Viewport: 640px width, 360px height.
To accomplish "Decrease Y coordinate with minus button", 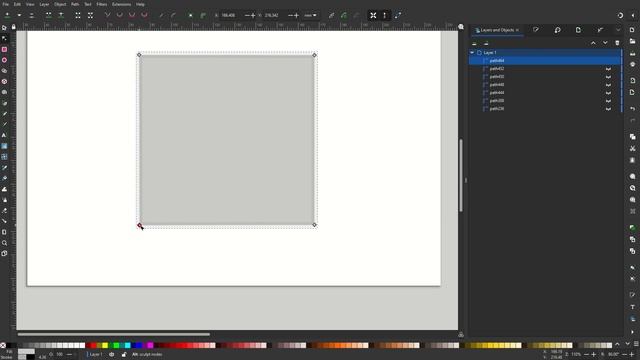I will (x=290, y=15).
